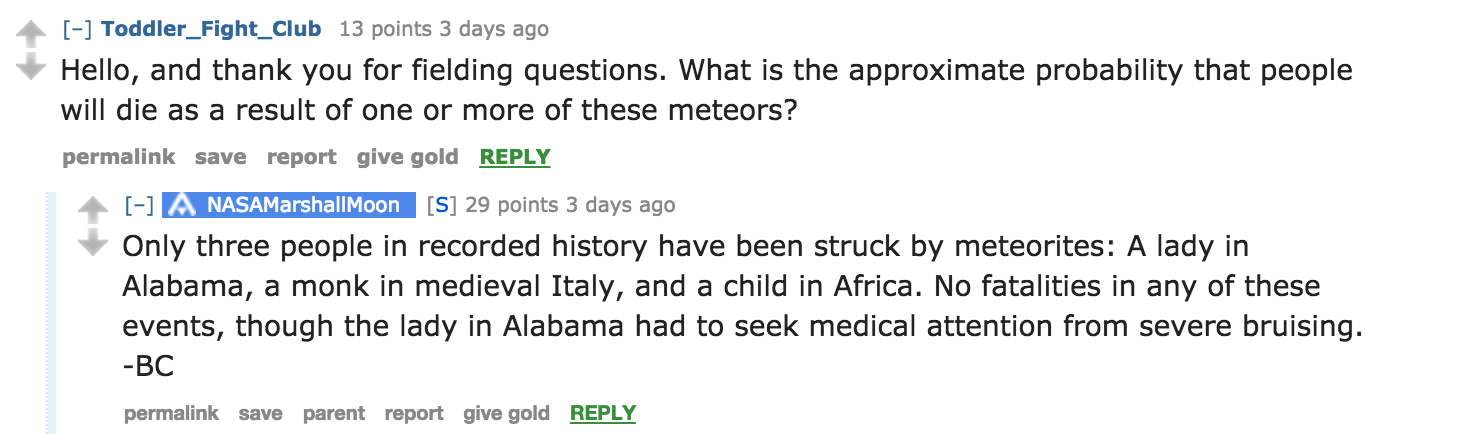Click the NASA flair icon beside NASAMarshallMoon
The height and width of the screenshot is (434, 1474).
182,205
